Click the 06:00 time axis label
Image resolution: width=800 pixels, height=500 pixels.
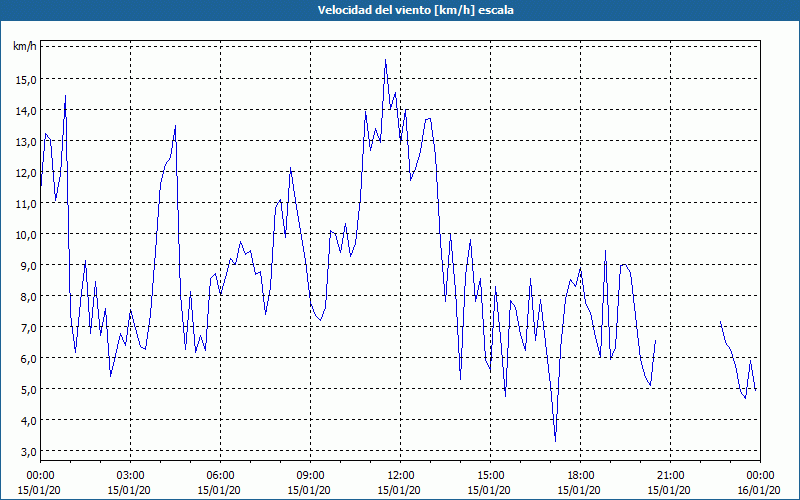point(220,476)
